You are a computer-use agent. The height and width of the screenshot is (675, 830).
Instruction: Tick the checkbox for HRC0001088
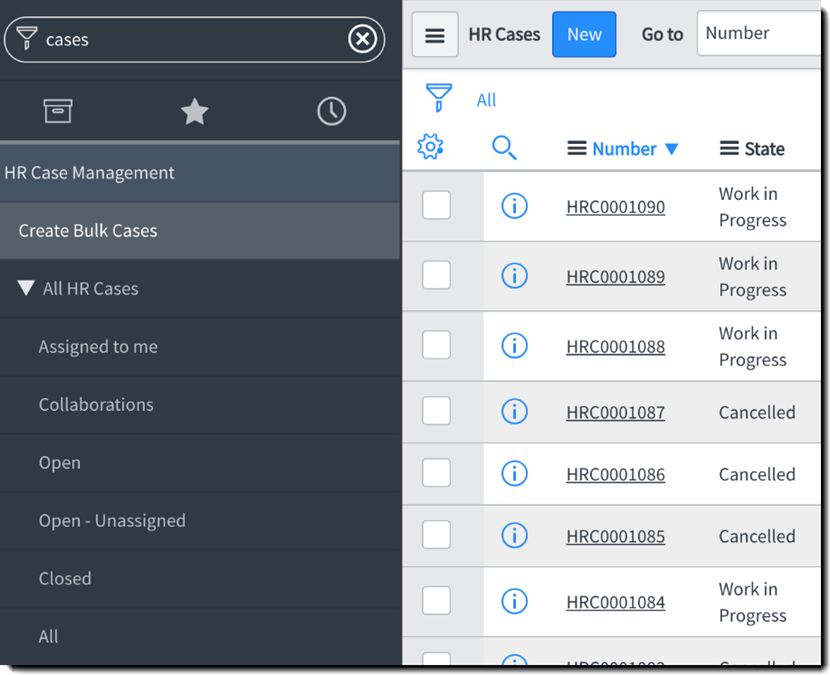[x=436, y=345]
